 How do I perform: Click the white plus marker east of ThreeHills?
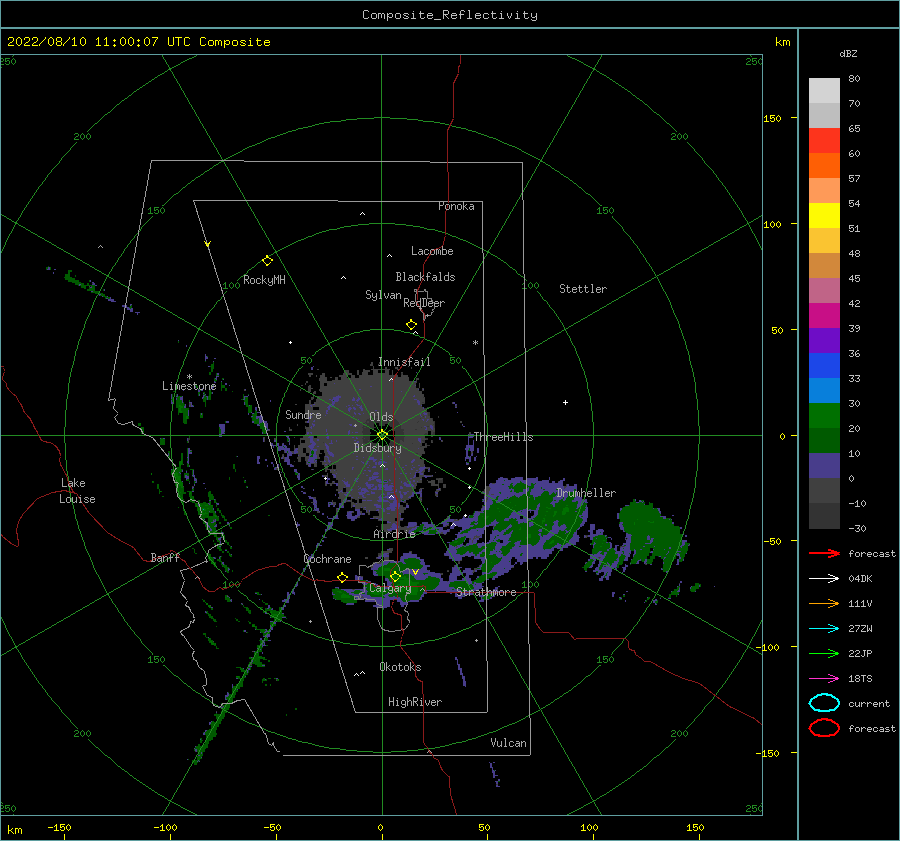565,402
